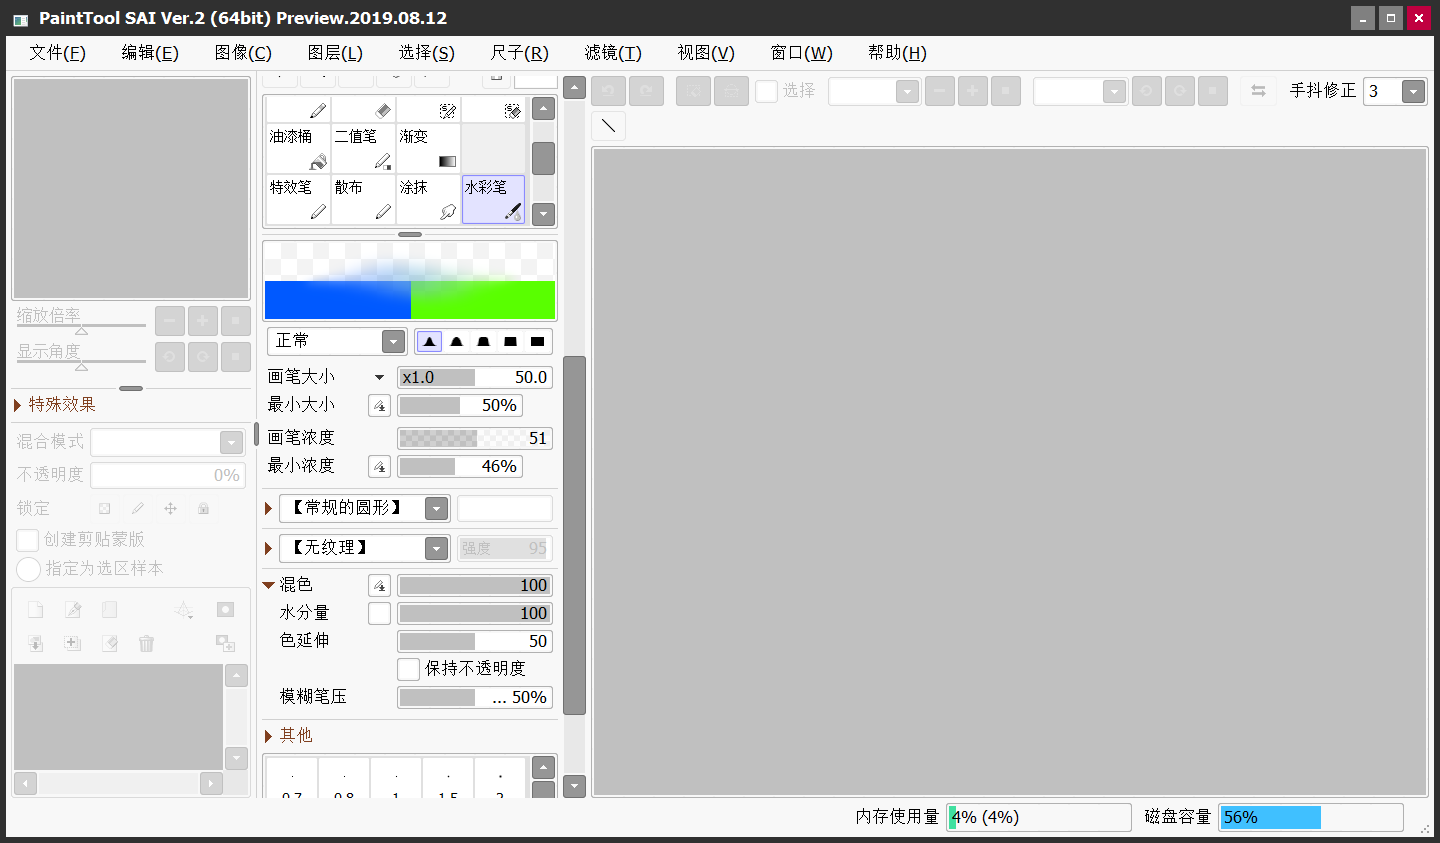Open the 选择(S) menu
The image size is (1440, 843).
[x=427, y=53]
